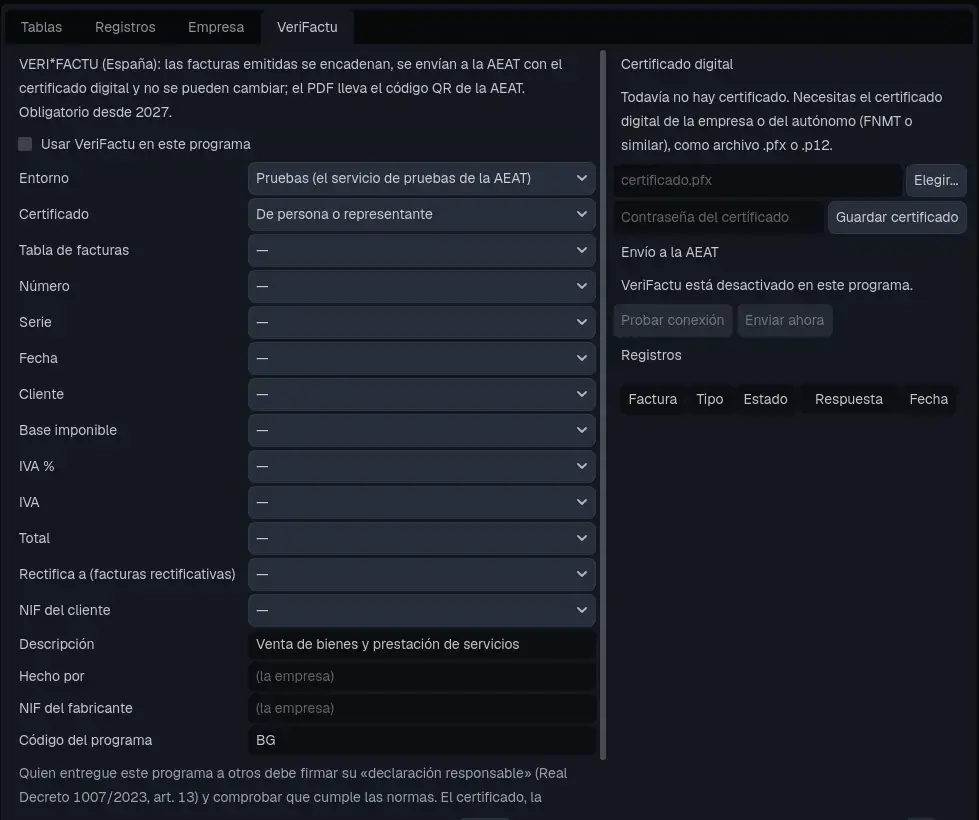Expand the Rectifica a dropdown
Viewport: 979px width, 820px height.
[x=421, y=575]
